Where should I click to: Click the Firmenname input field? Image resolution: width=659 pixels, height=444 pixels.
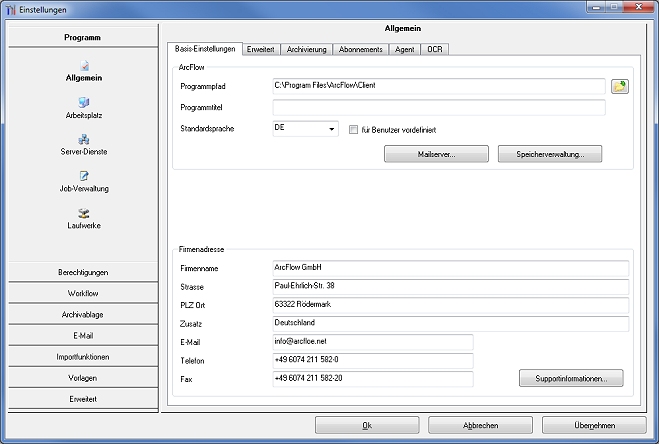pyautogui.click(x=450, y=268)
